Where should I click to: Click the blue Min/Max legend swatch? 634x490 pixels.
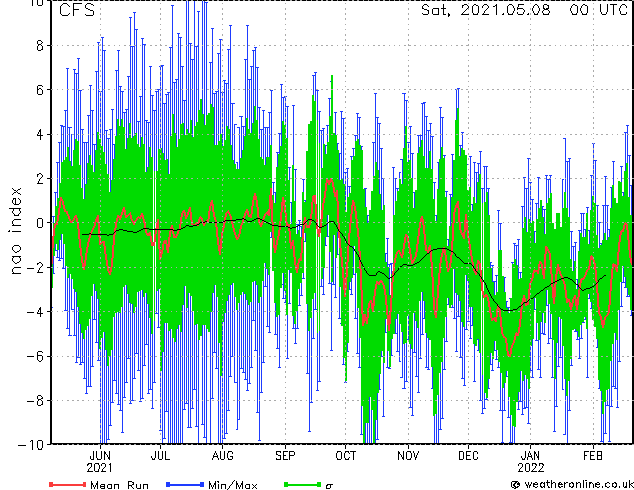pos(185,484)
